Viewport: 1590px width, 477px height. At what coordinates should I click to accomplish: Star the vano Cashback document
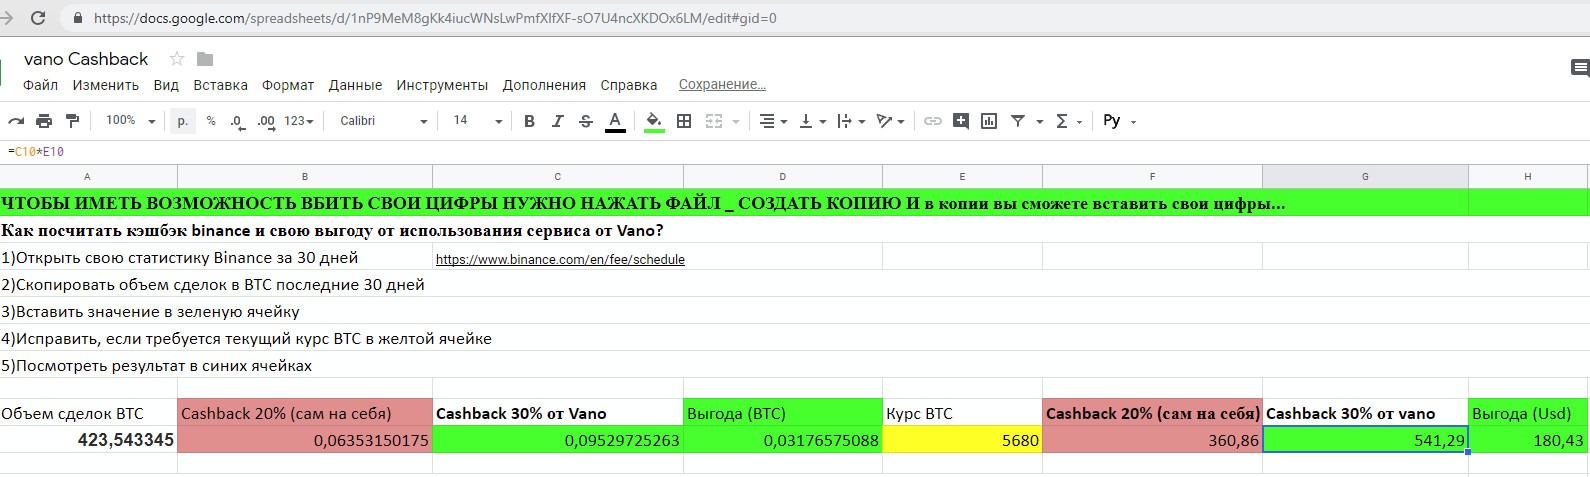click(177, 59)
